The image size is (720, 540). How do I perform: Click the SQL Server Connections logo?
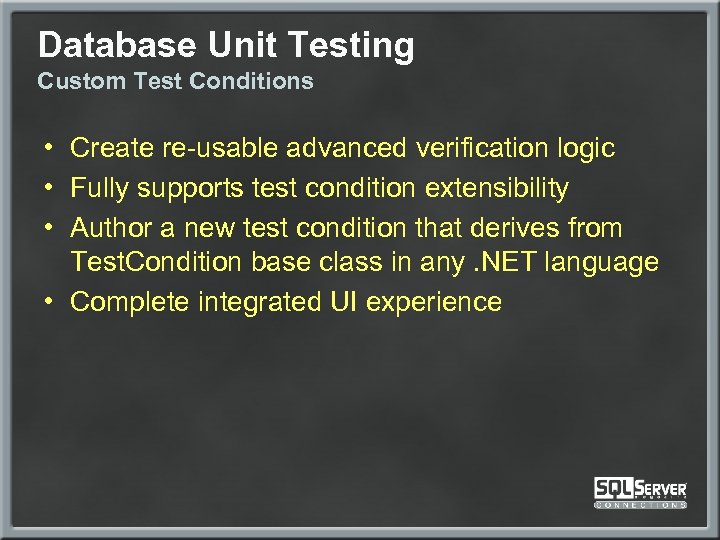[x=640, y=491]
